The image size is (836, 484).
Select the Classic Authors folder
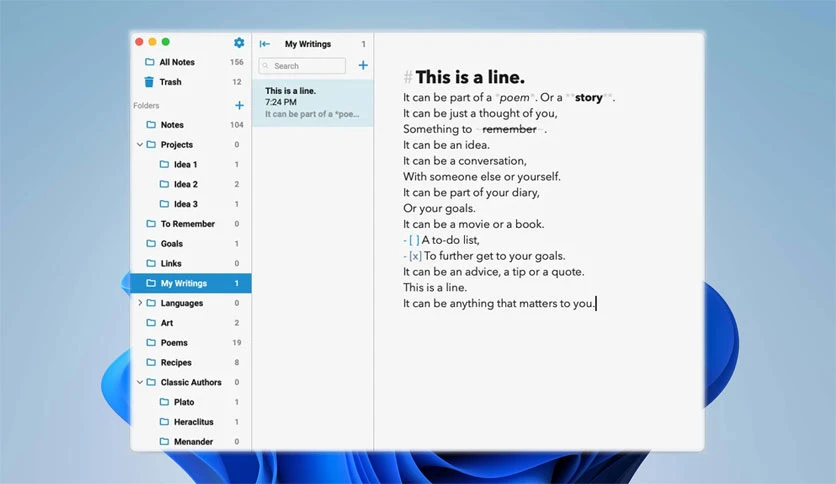pyautogui.click(x=191, y=382)
